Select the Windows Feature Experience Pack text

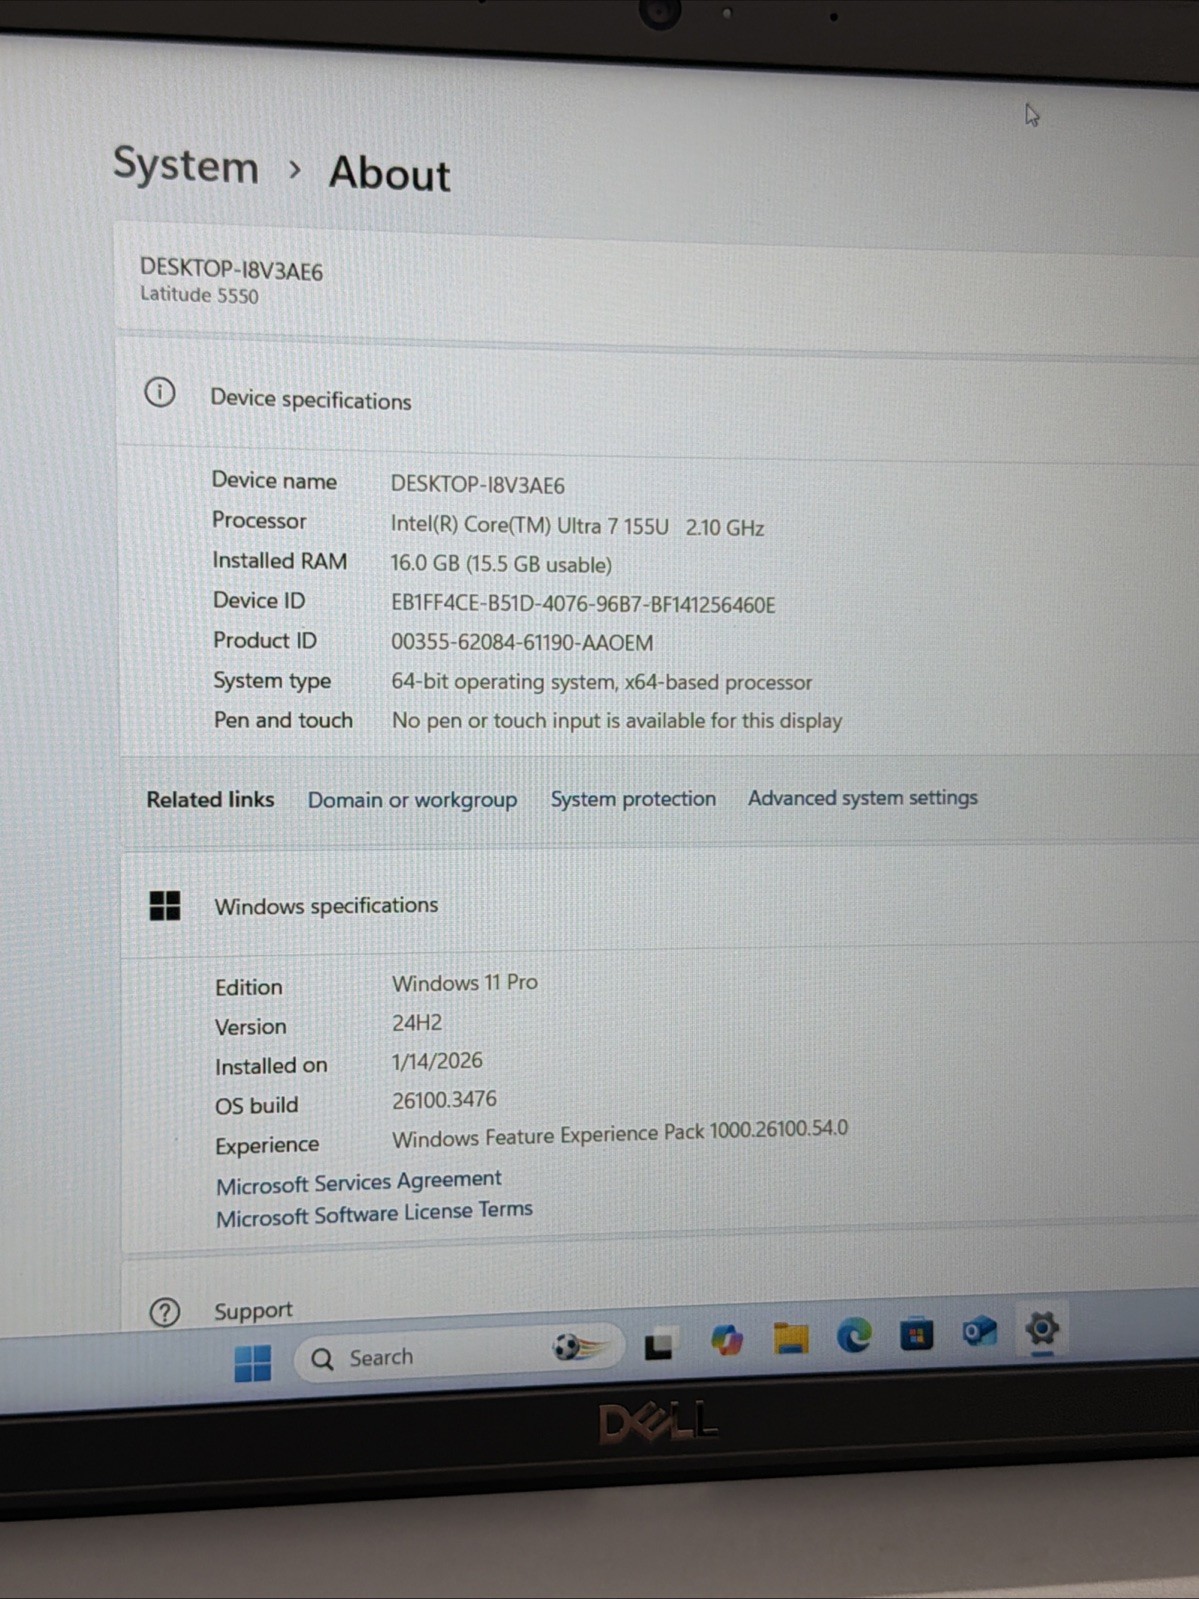620,1134
